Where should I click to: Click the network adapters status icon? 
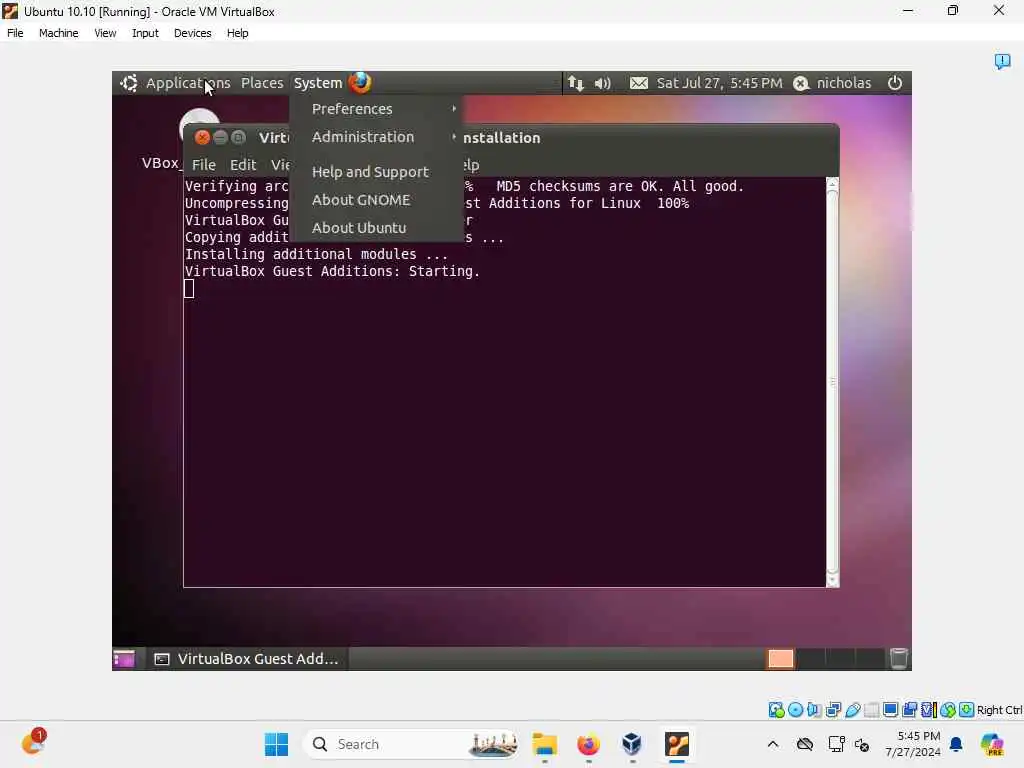[833, 710]
